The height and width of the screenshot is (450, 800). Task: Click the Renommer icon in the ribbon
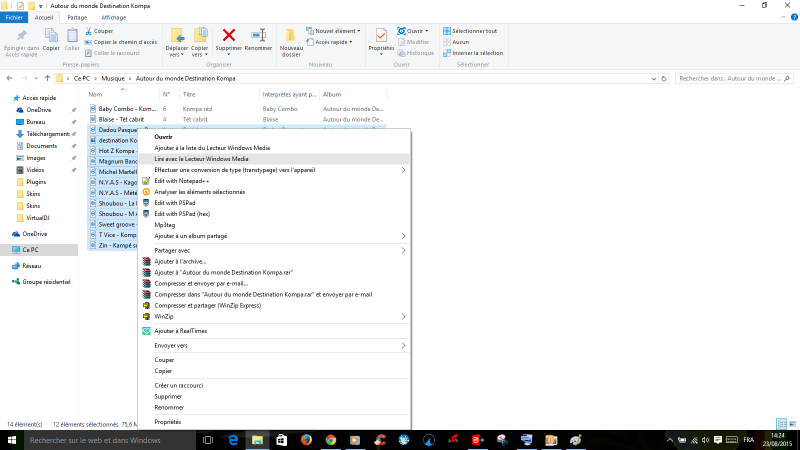tap(258, 40)
